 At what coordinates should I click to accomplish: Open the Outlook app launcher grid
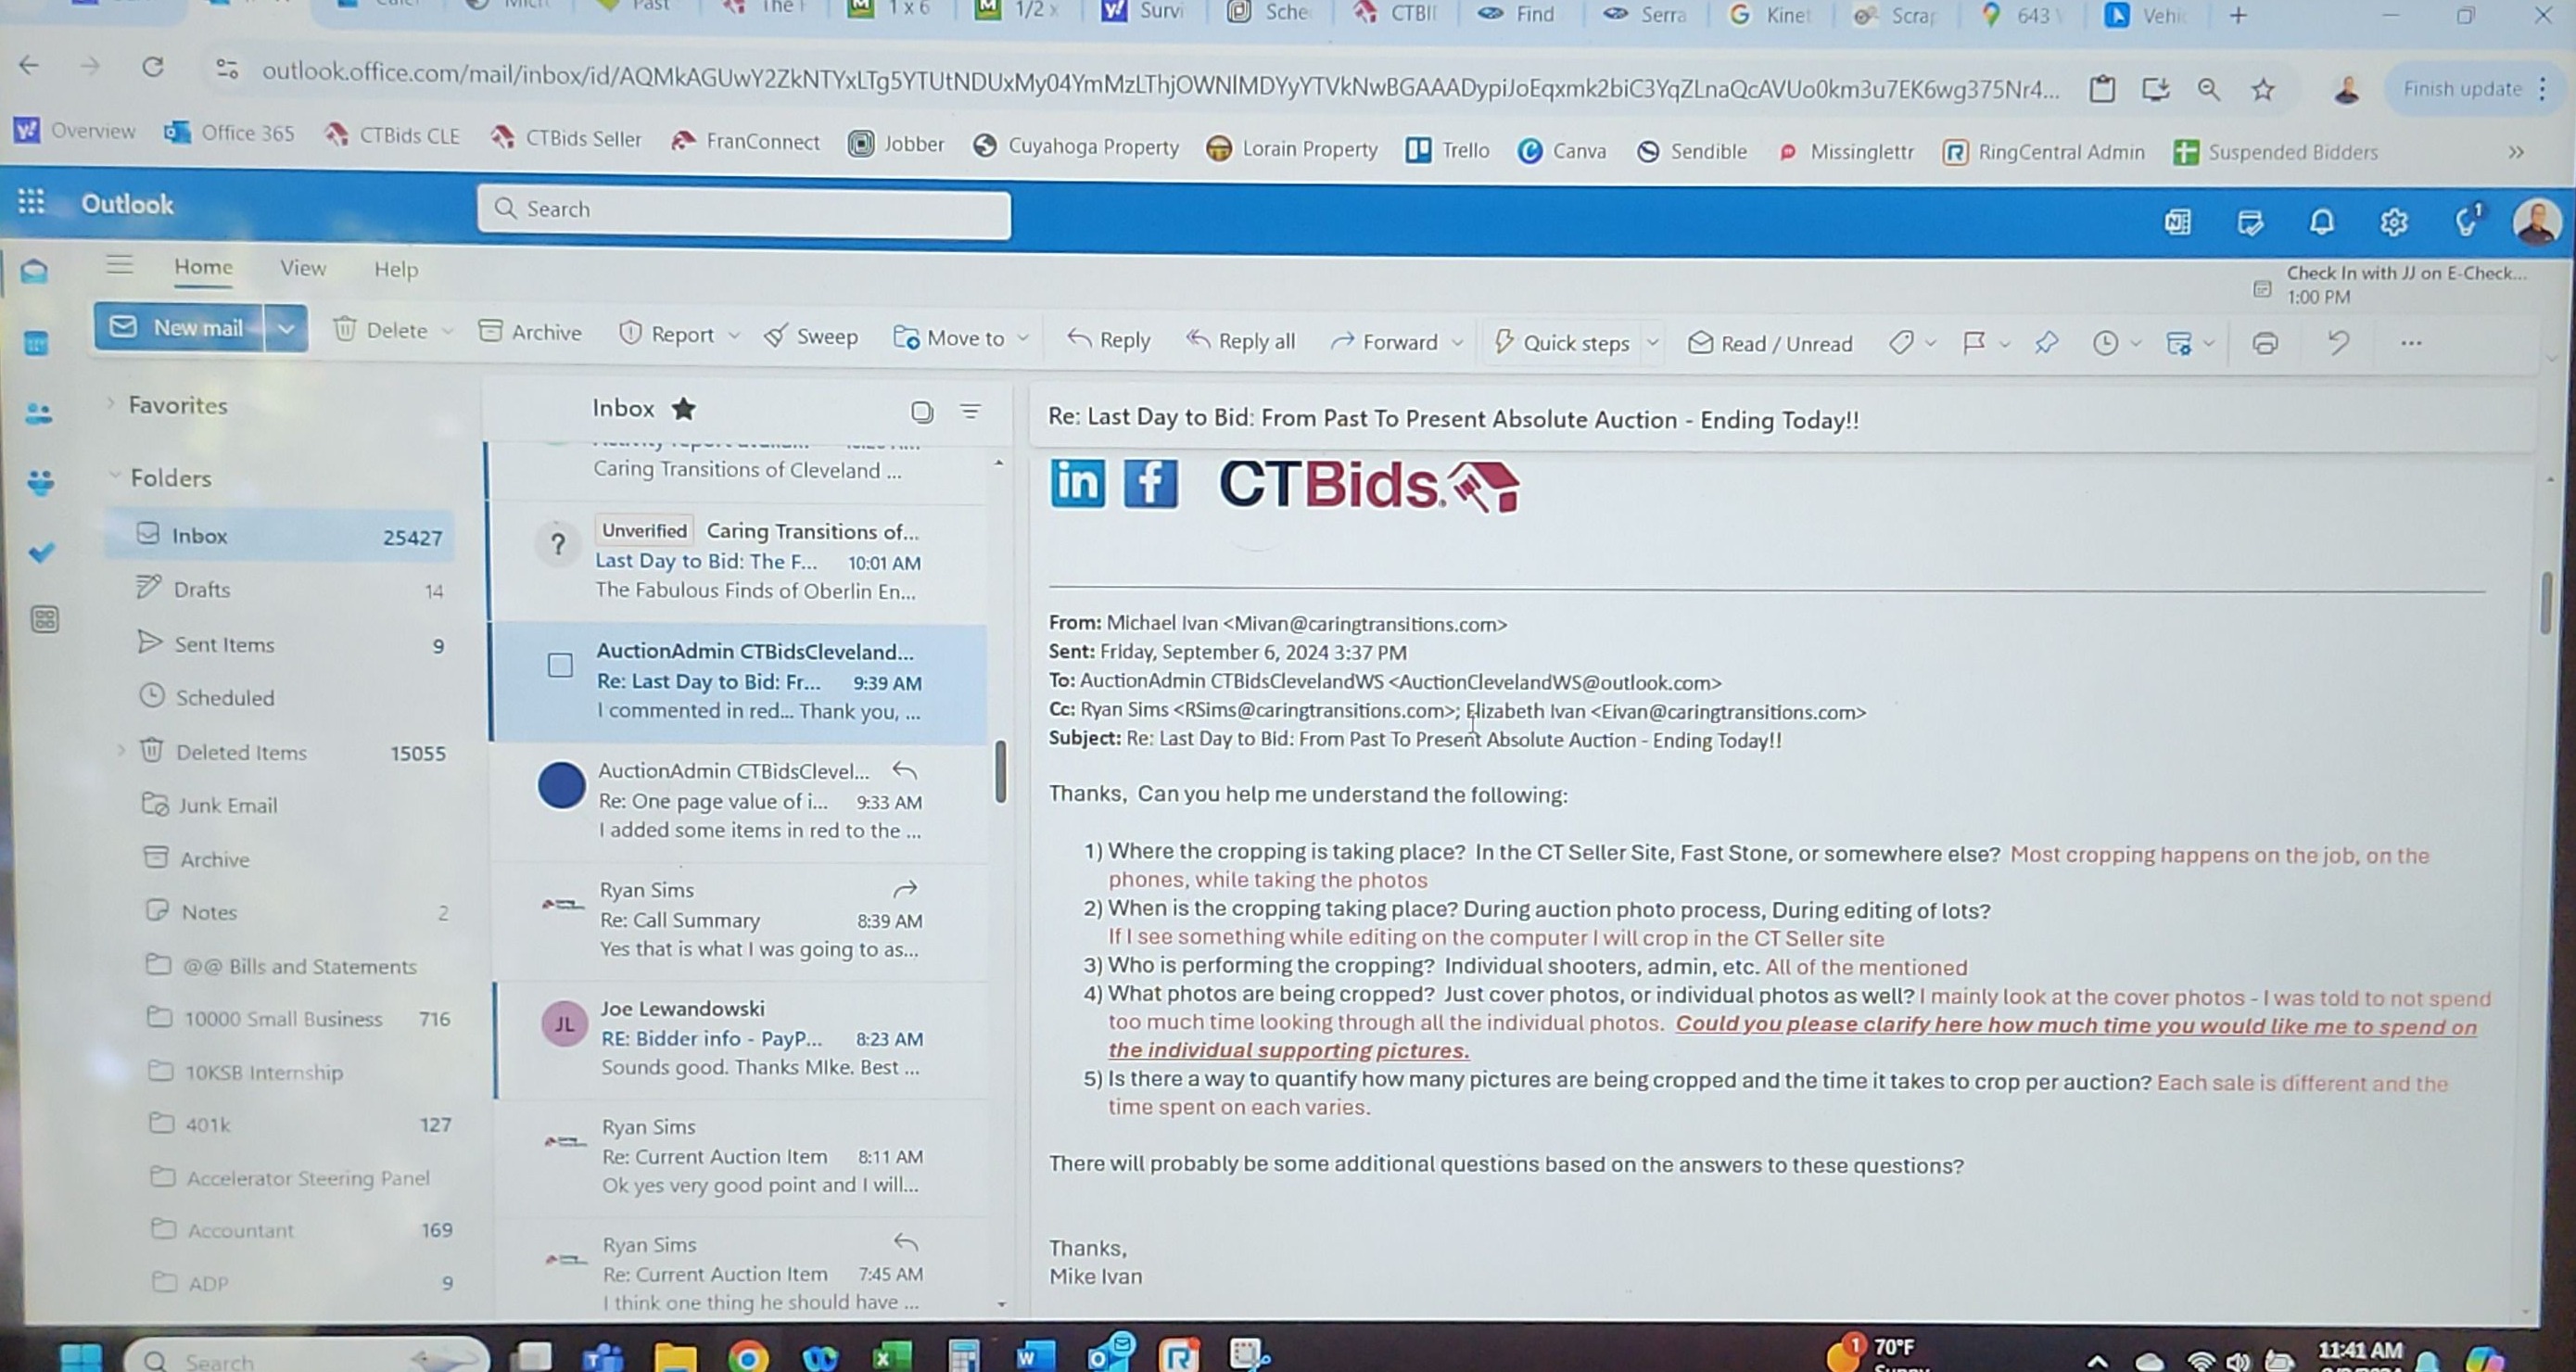tap(31, 202)
